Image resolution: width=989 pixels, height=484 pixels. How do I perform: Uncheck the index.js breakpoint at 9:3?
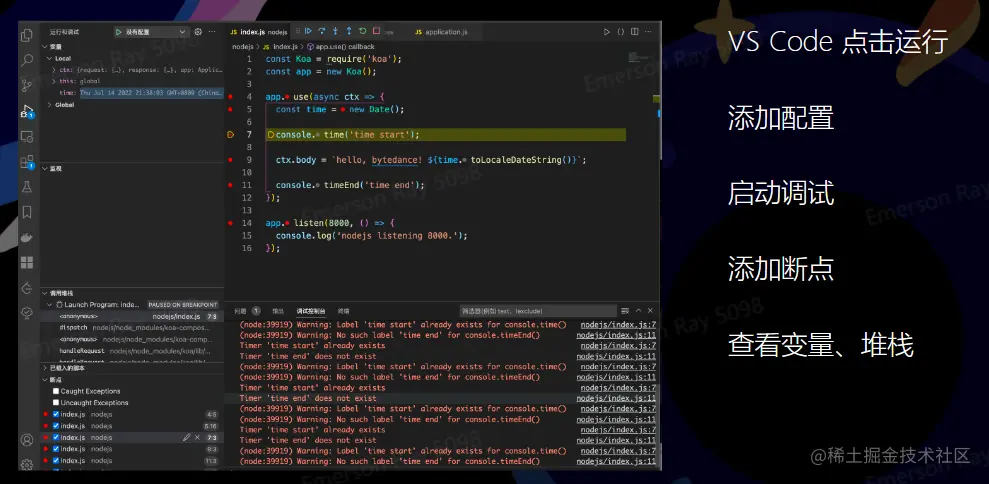[x=56, y=449]
